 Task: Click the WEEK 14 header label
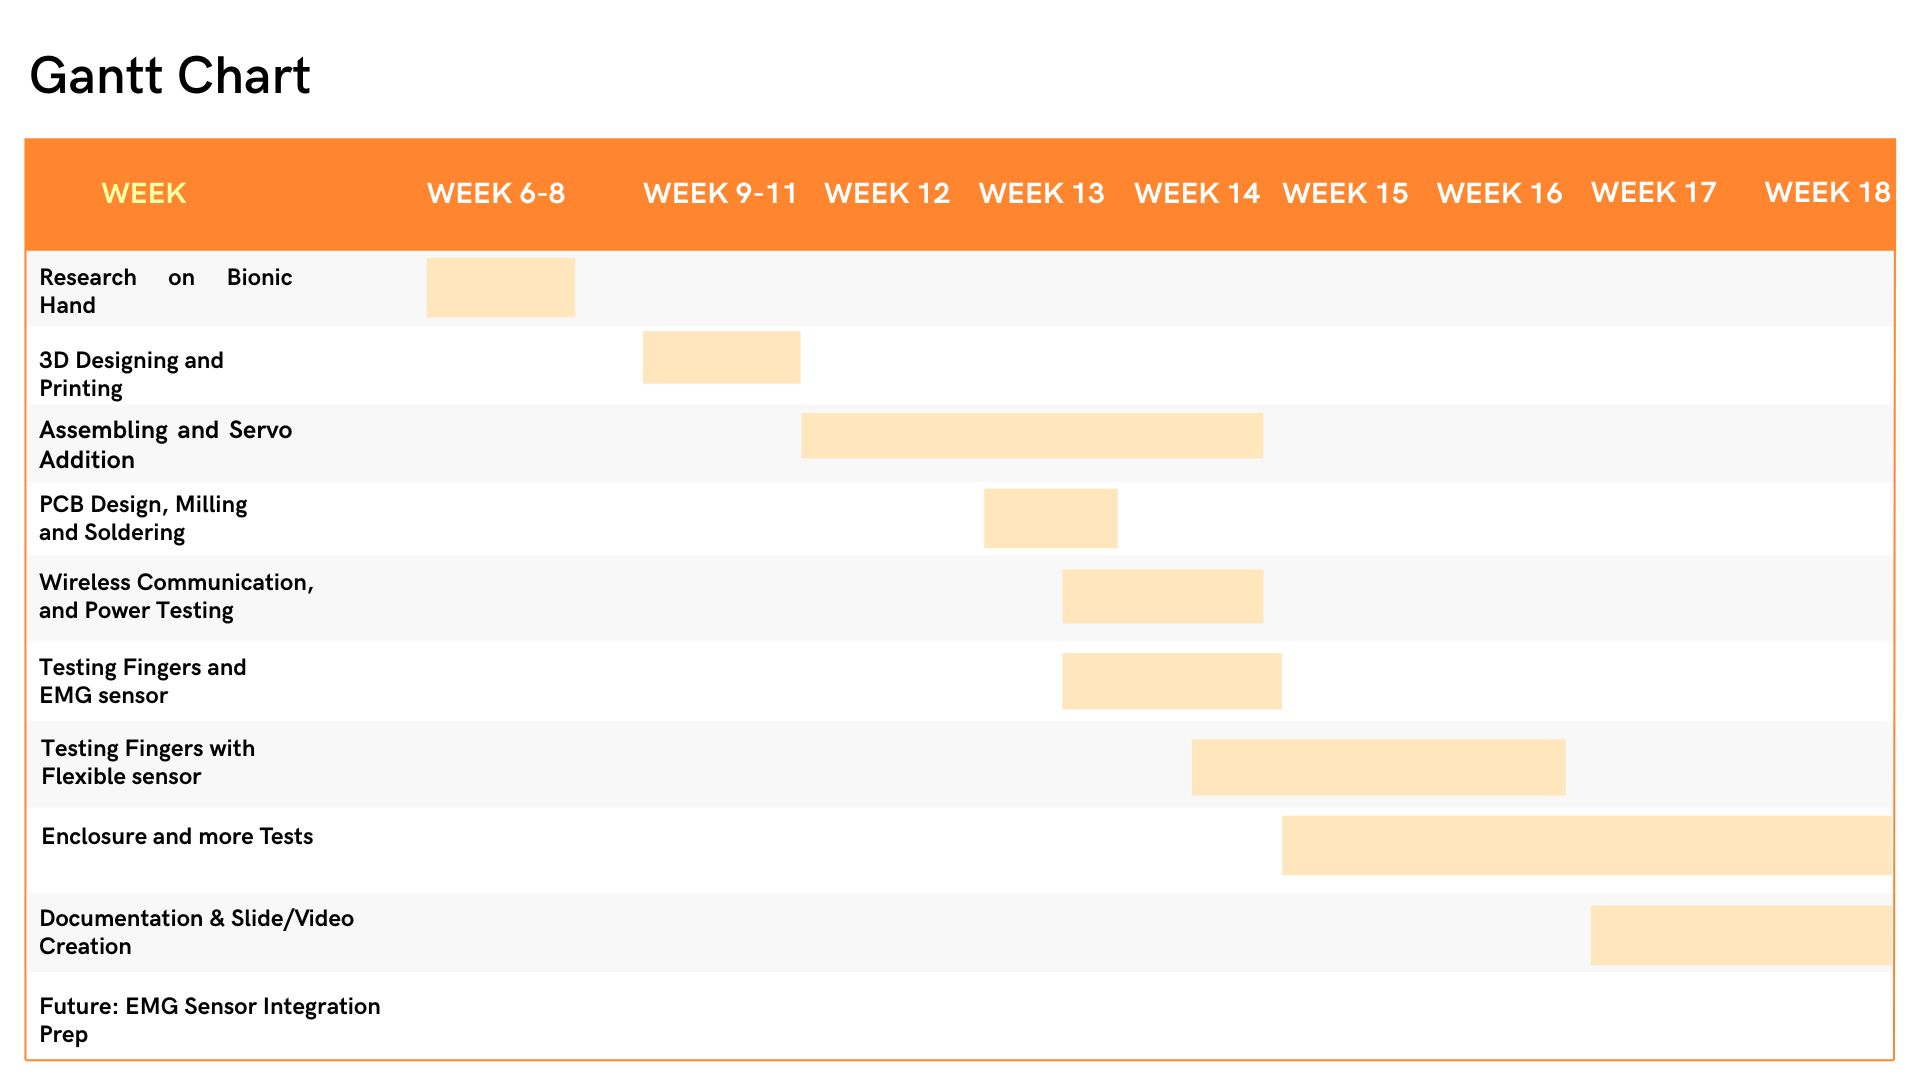point(1197,193)
